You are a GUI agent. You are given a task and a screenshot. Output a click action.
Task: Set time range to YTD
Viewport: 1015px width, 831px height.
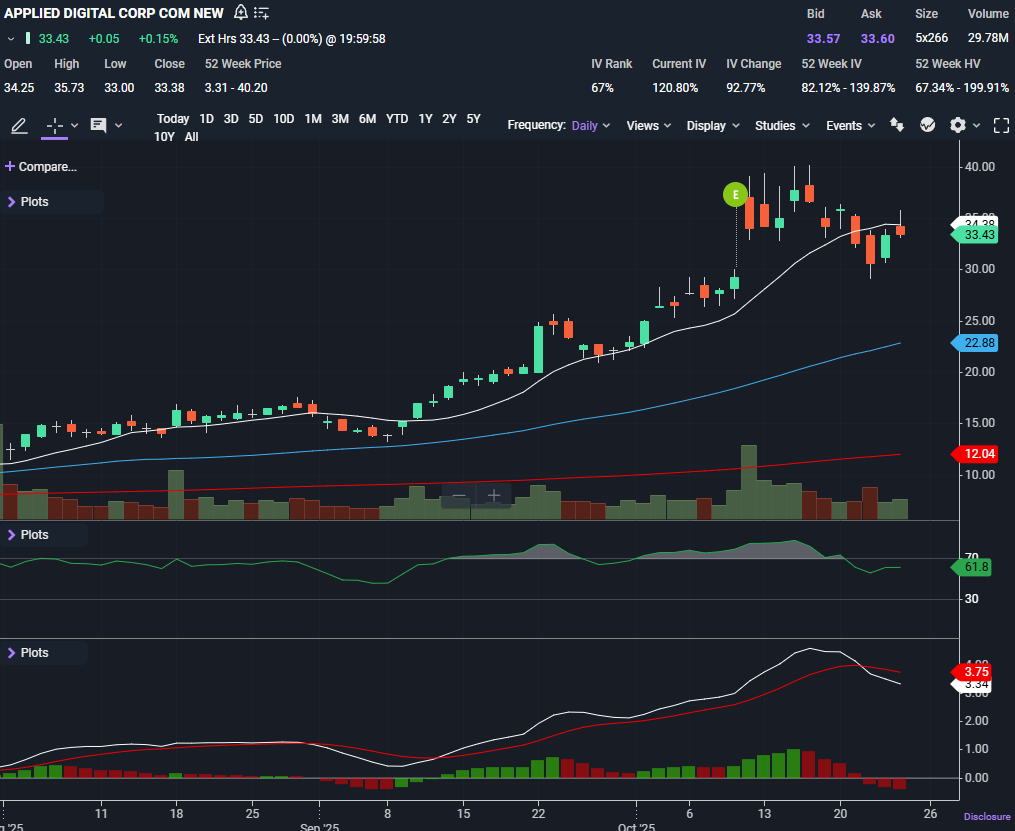point(397,118)
